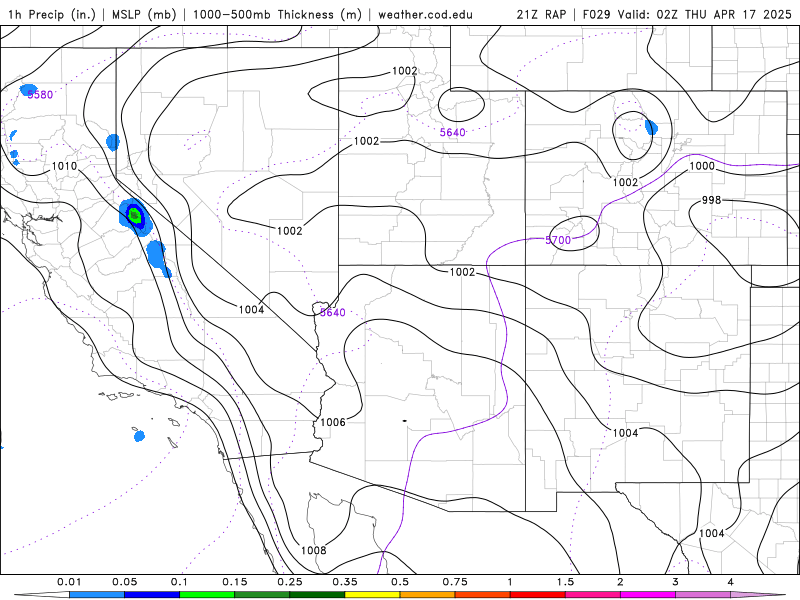Select the 1000 isobar label

702,166
